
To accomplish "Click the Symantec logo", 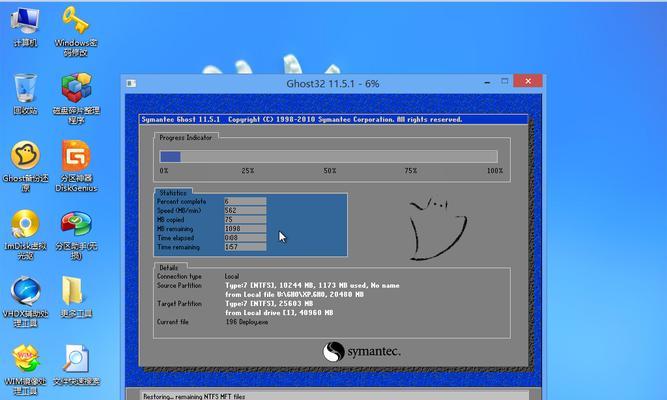I will coord(362,352).
